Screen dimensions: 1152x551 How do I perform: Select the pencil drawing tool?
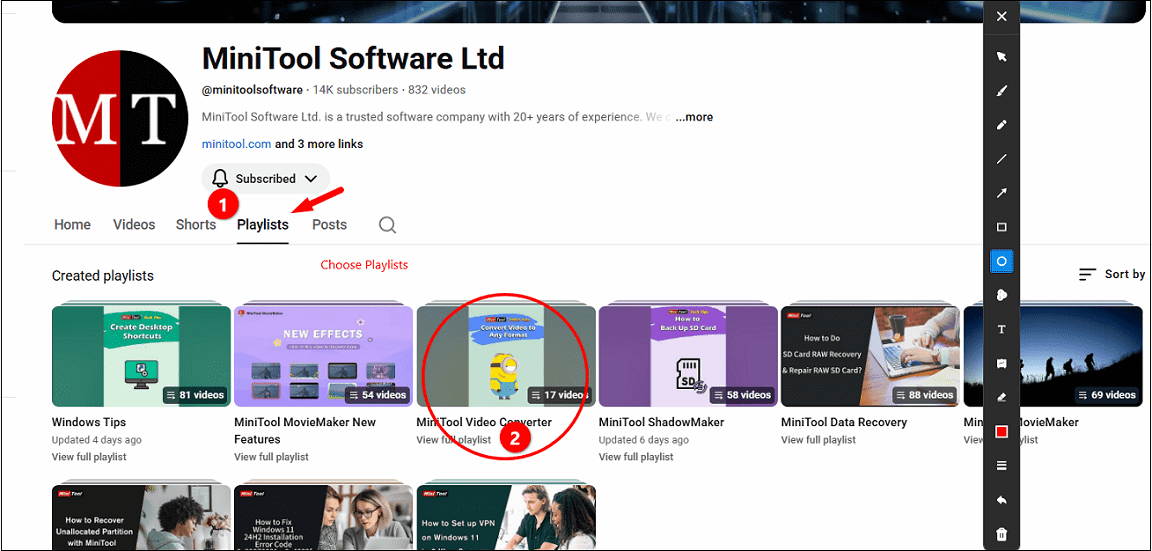(x=1001, y=125)
